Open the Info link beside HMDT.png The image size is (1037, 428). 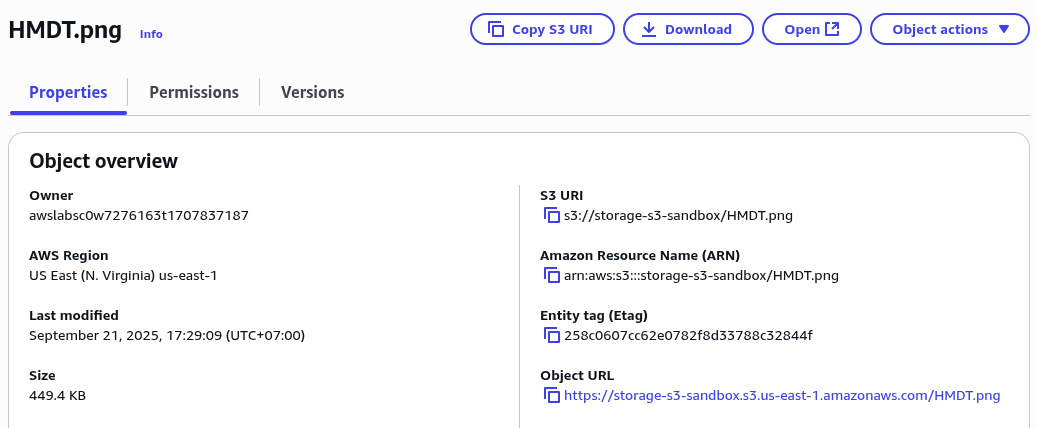[x=151, y=34]
